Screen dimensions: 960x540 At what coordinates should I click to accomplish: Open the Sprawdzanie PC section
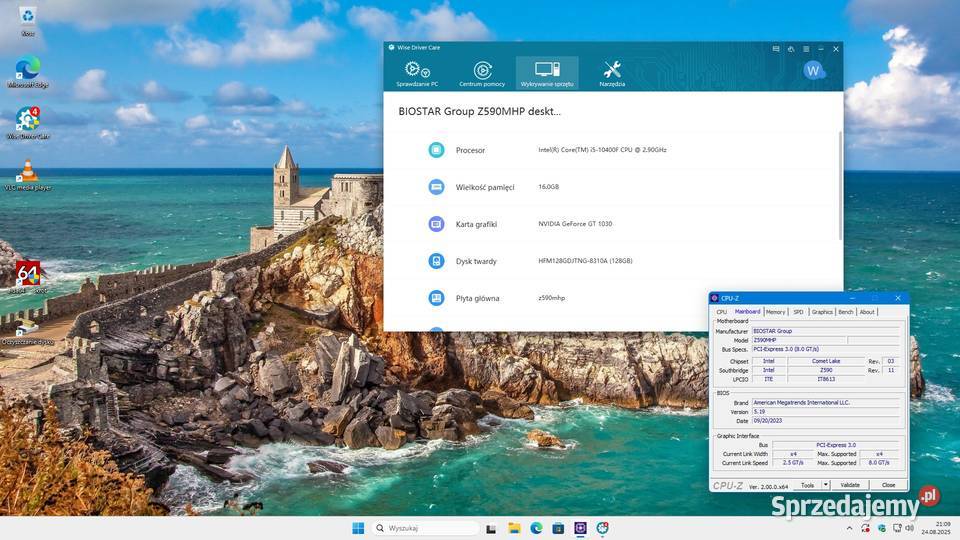(x=417, y=73)
